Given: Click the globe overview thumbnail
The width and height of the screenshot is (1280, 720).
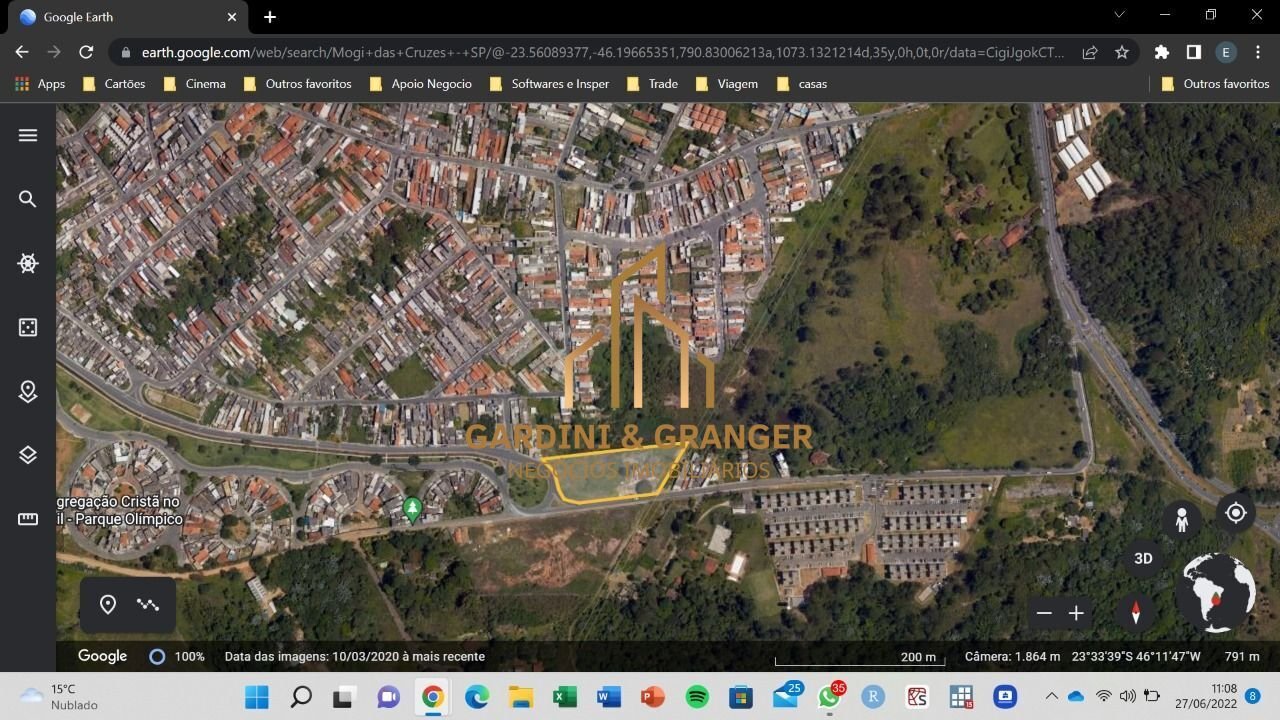Looking at the screenshot, I should 1217,592.
